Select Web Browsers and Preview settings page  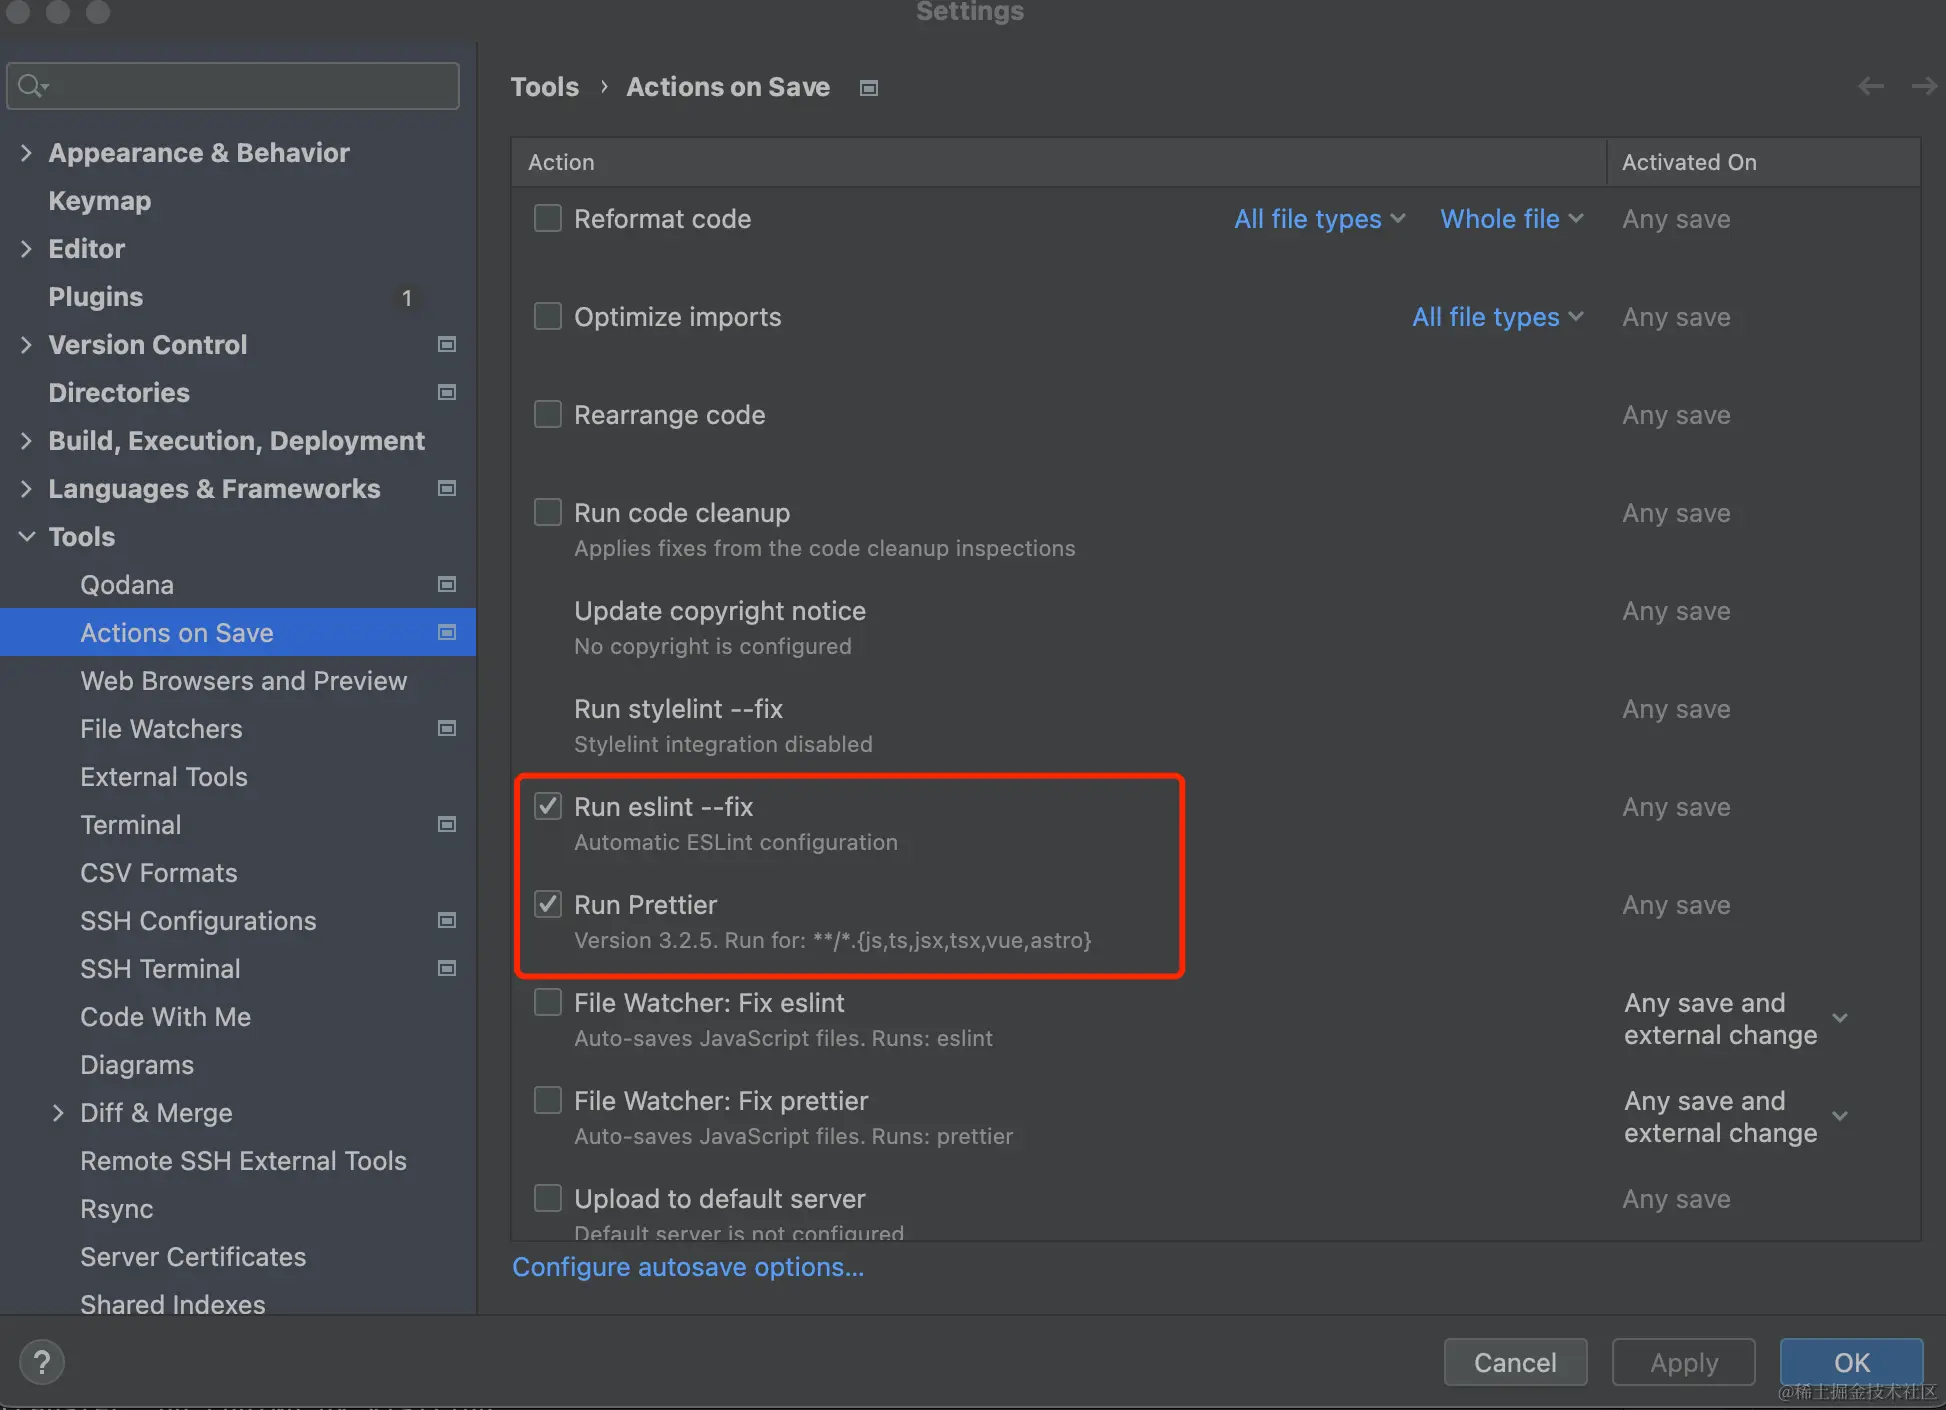(x=243, y=681)
